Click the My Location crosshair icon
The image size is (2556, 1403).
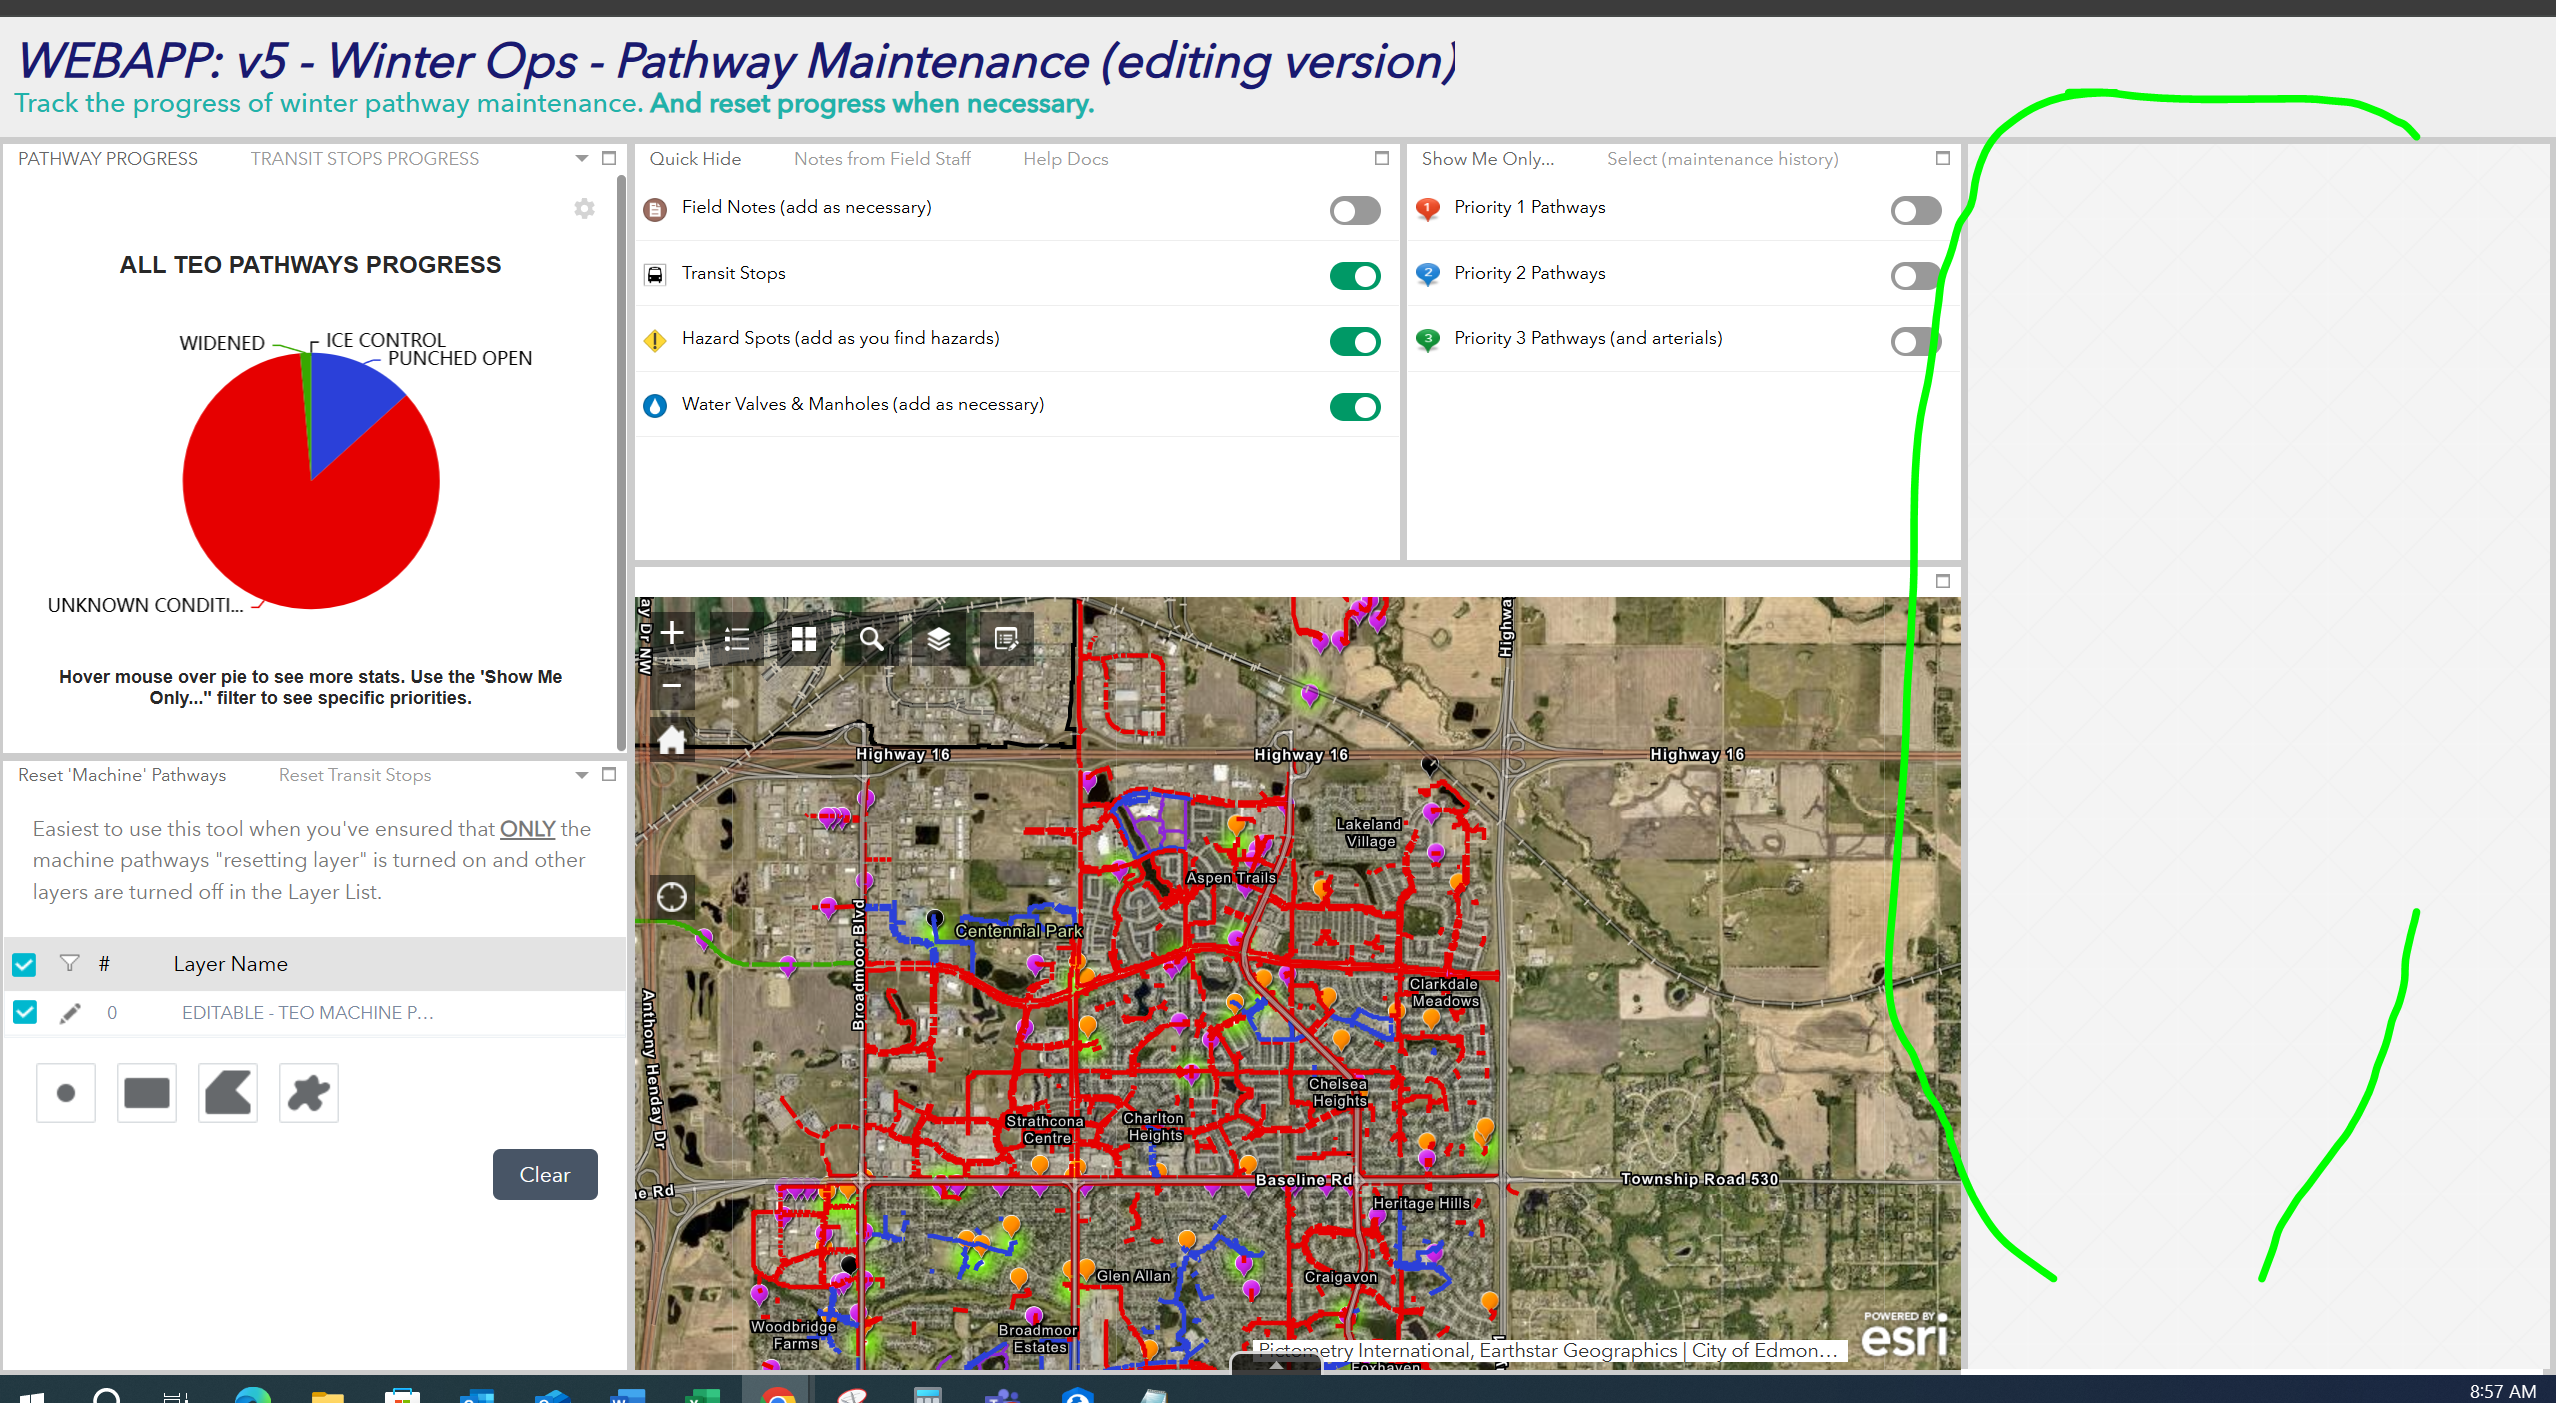(672, 897)
